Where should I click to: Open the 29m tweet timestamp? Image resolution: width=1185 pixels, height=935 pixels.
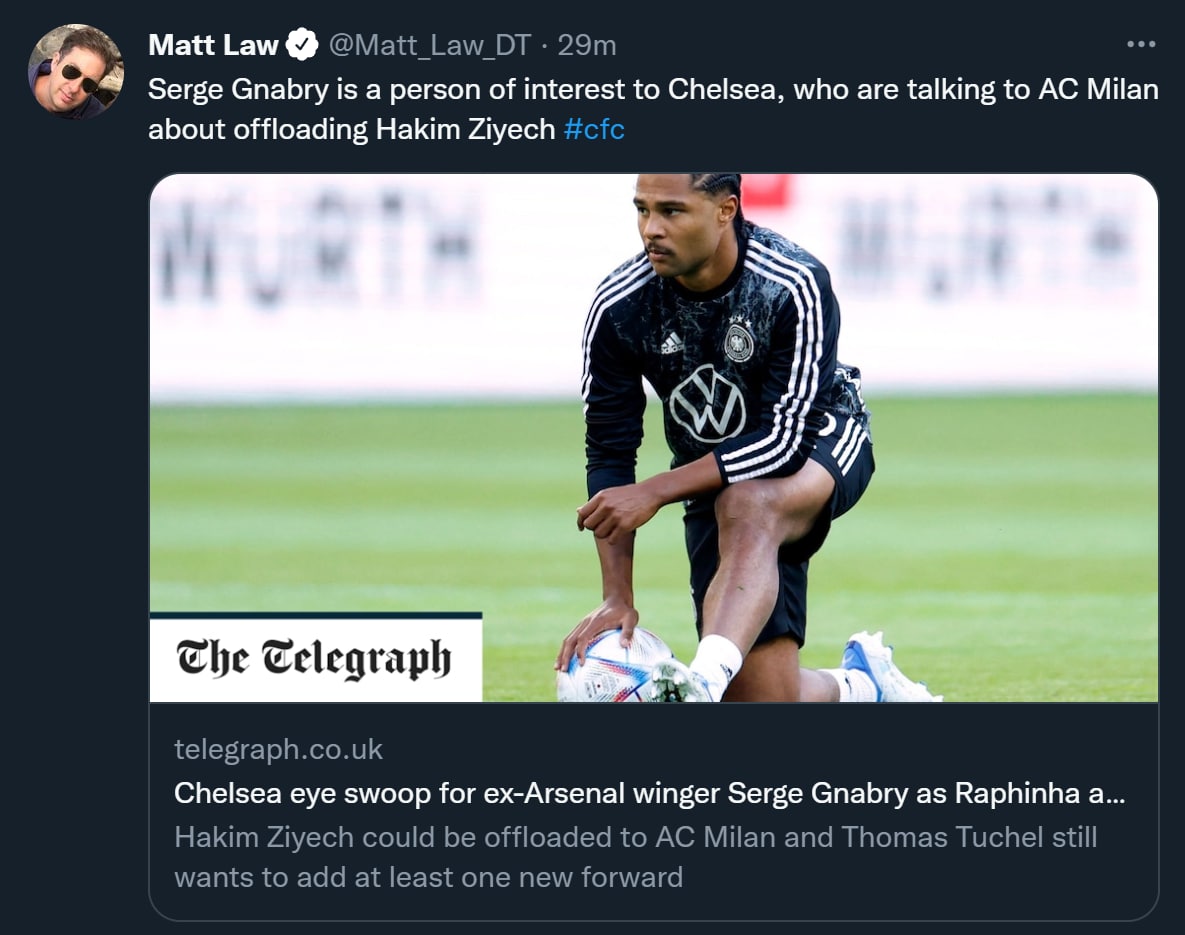point(587,45)
